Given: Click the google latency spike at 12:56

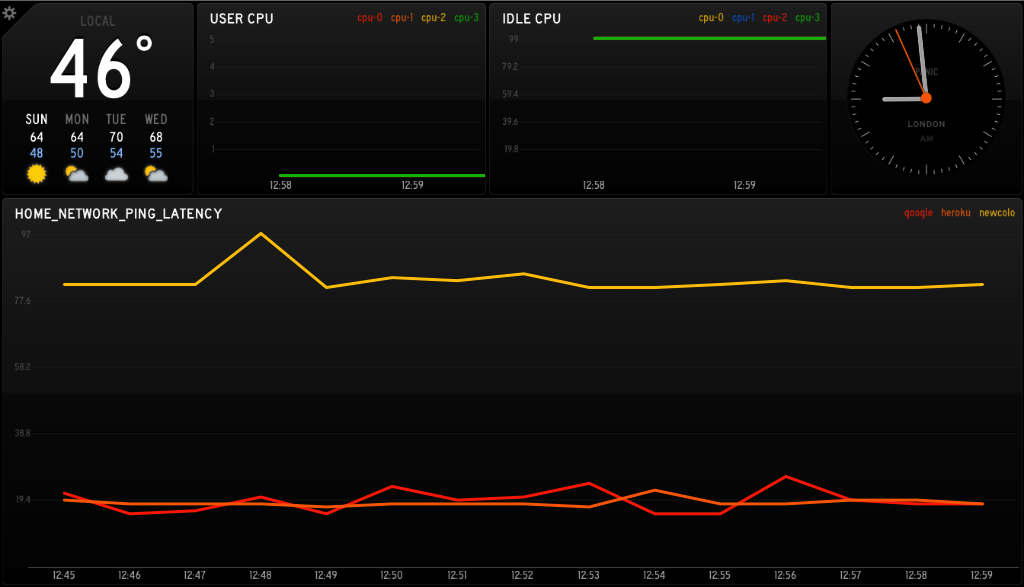Looking at the screenshot, I should pyautogui.click(x=786, y=477).
